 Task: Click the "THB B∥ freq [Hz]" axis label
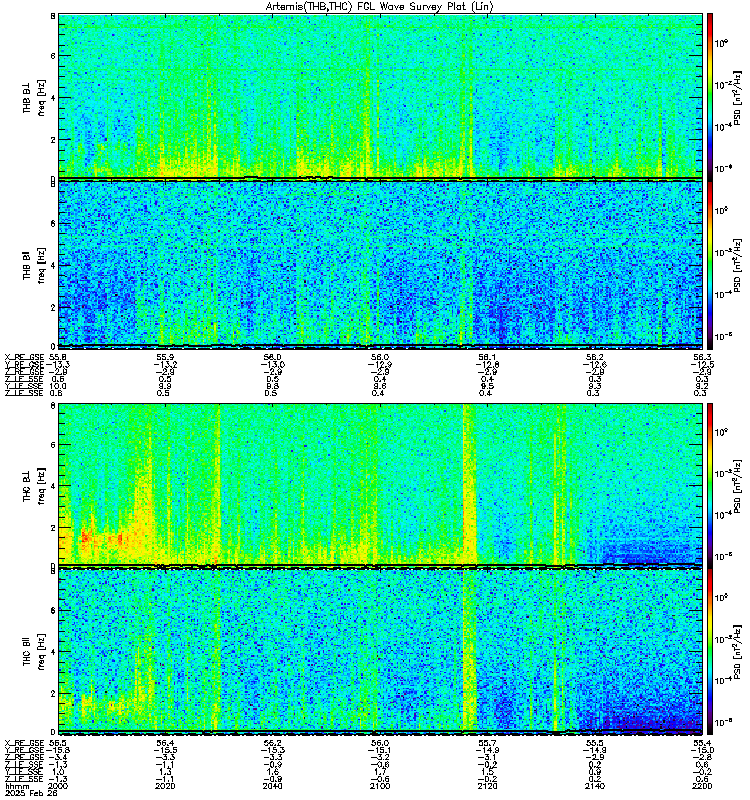34,264
